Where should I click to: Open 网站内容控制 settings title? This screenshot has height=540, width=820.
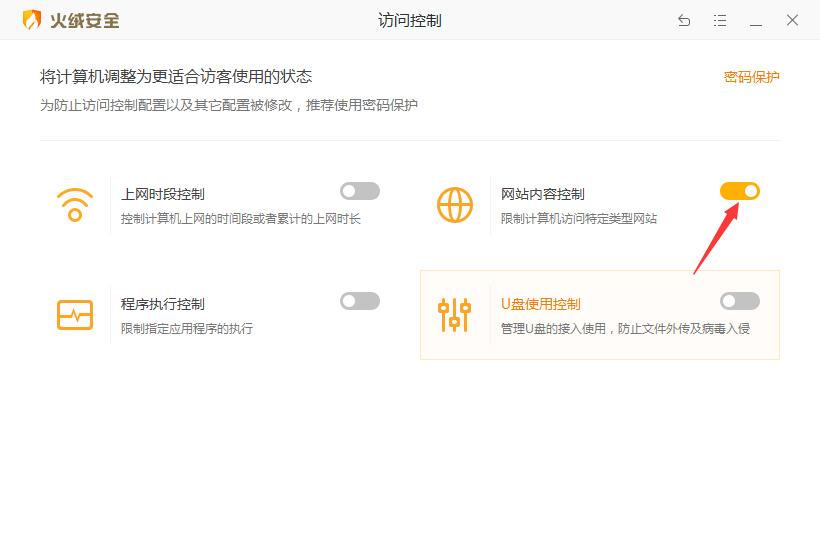click(542, 194)
